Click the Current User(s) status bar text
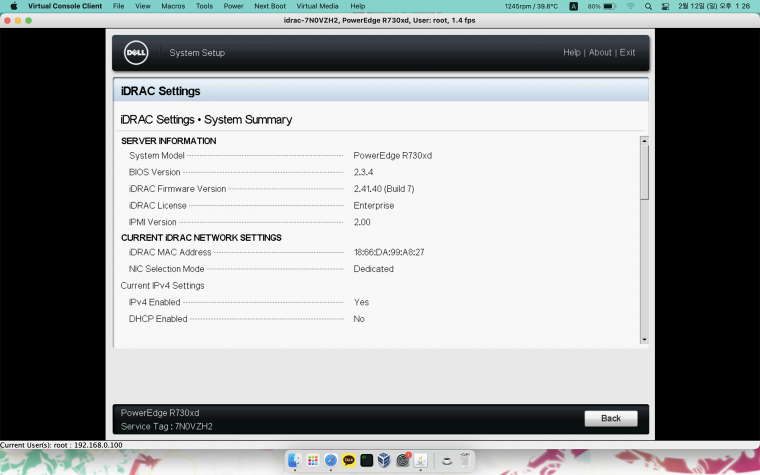Image resolution: width=760 pixels, height=475 pixels. pos(61,445)
